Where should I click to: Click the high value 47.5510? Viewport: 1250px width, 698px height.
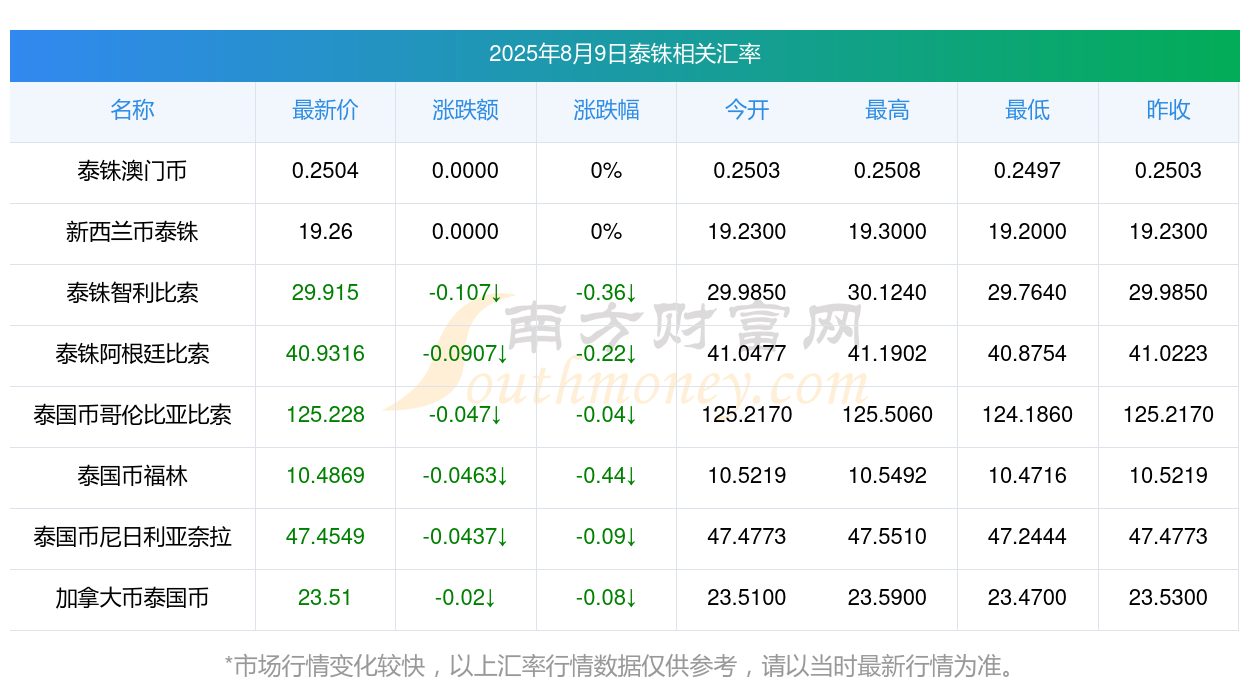(887, 537)
